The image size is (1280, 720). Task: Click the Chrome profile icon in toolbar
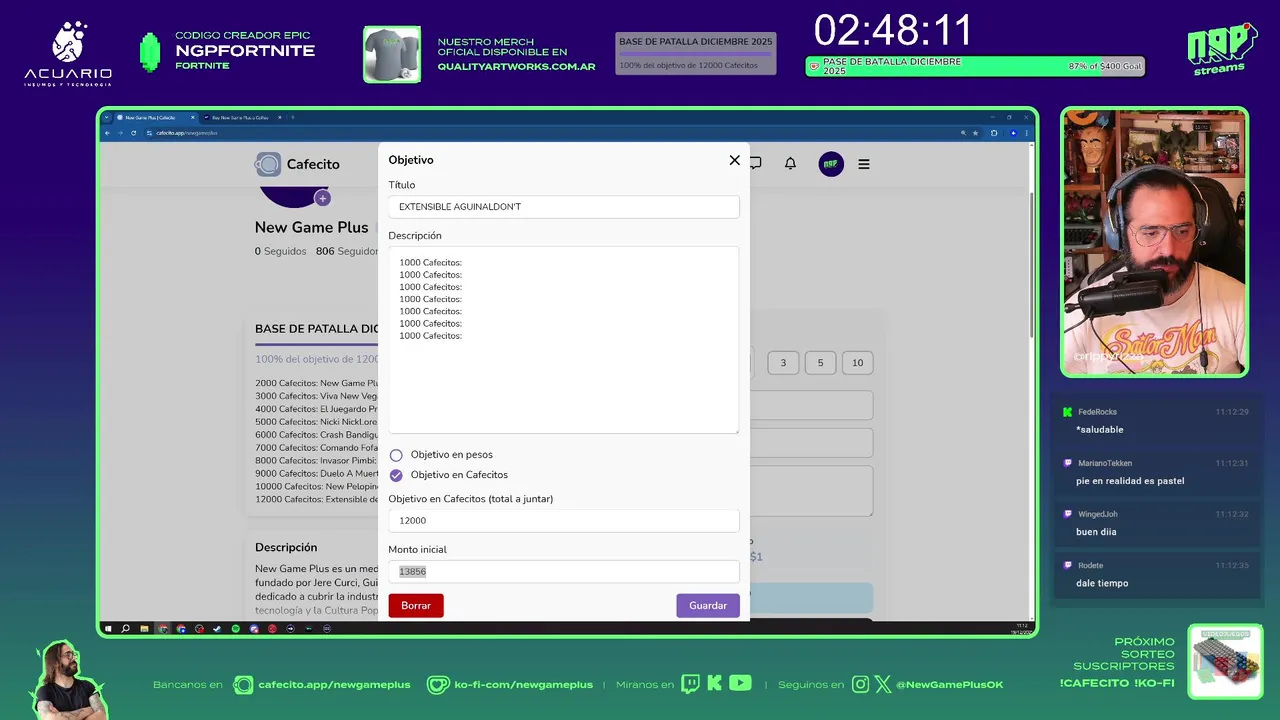pos(1013,133)
